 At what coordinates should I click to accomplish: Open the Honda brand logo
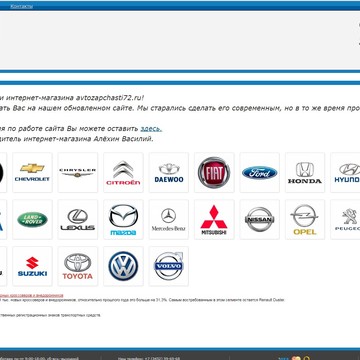pyautogui.click(x=305, y=172)
